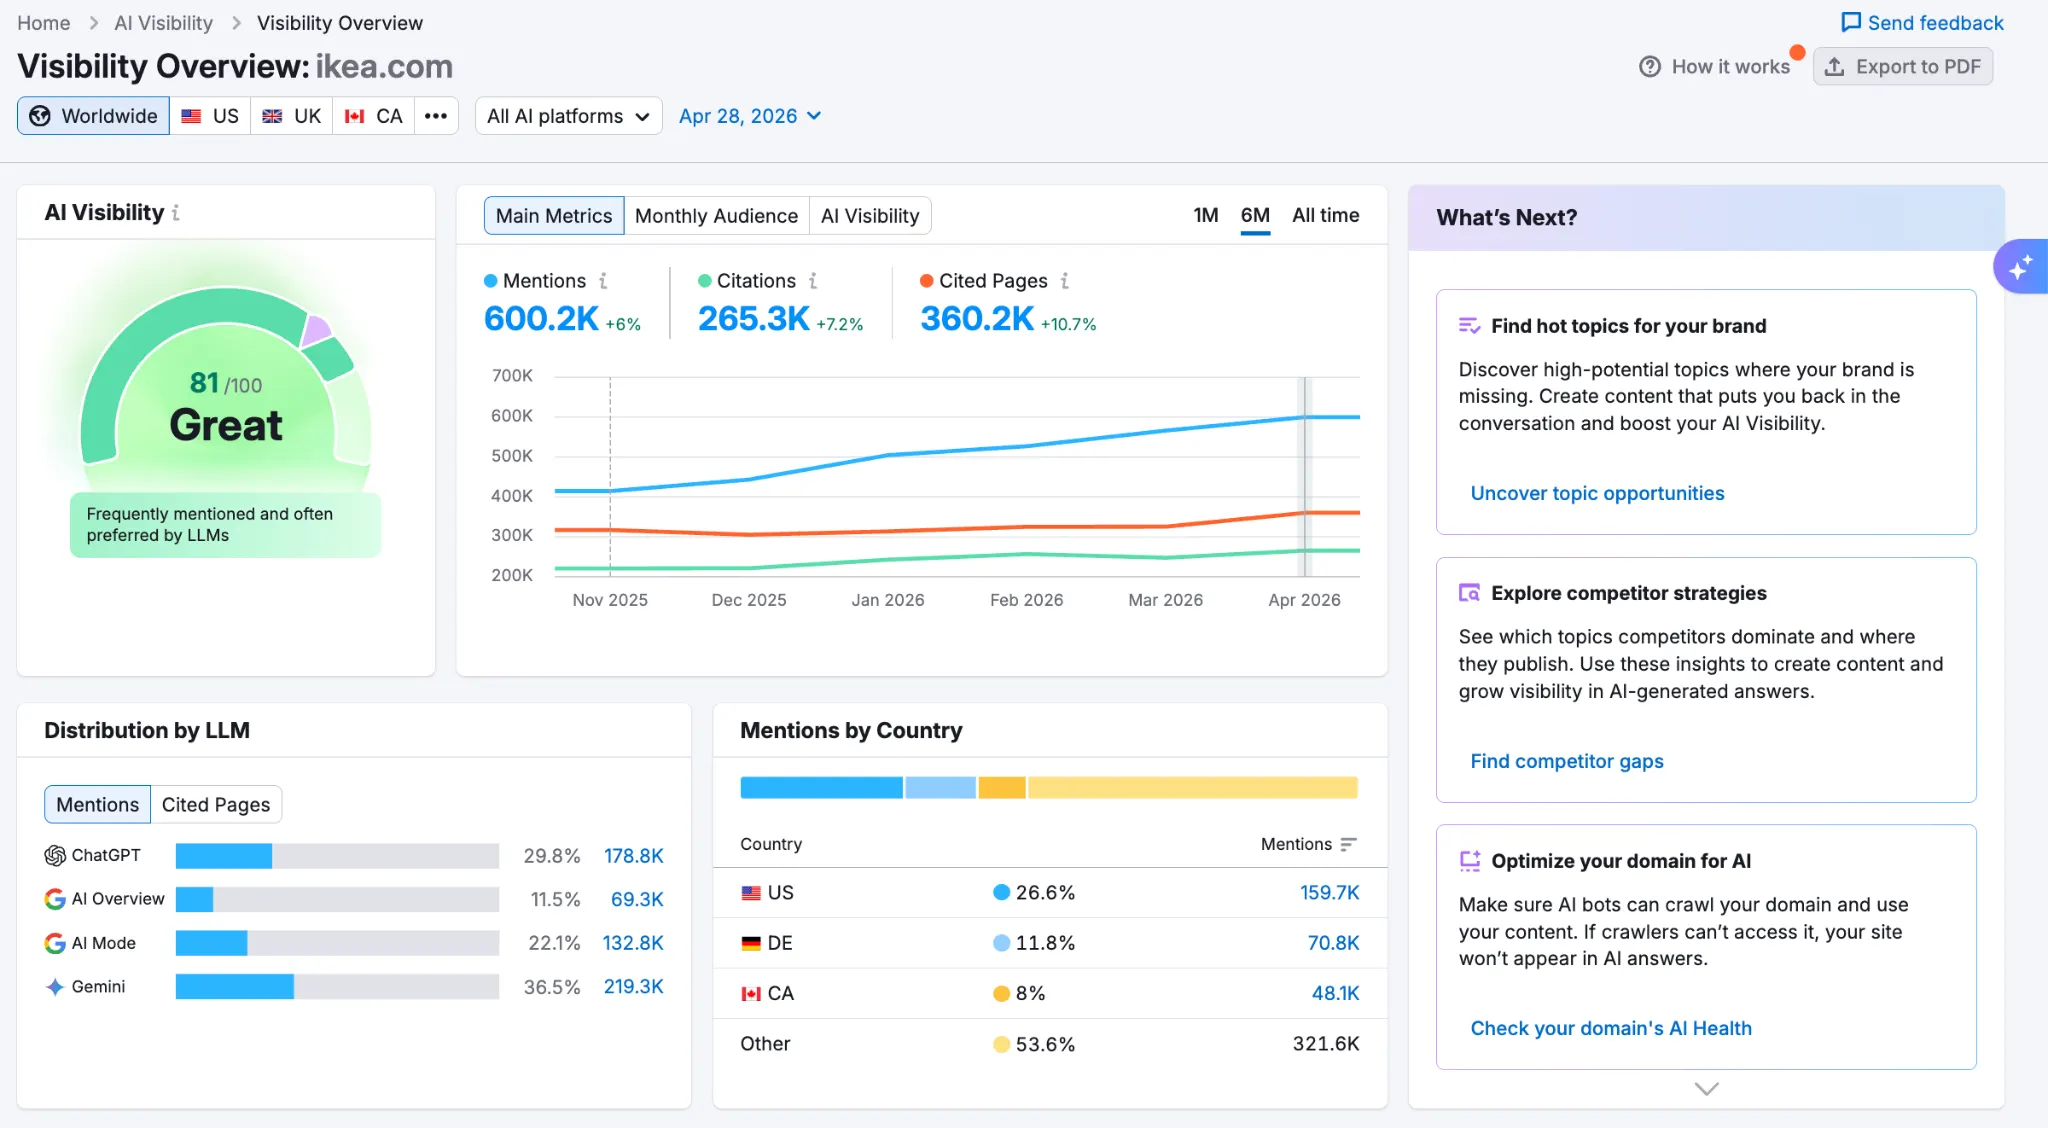Click the Mentions metric info icon
The image size is (2048, 1128).
(603, 281)
